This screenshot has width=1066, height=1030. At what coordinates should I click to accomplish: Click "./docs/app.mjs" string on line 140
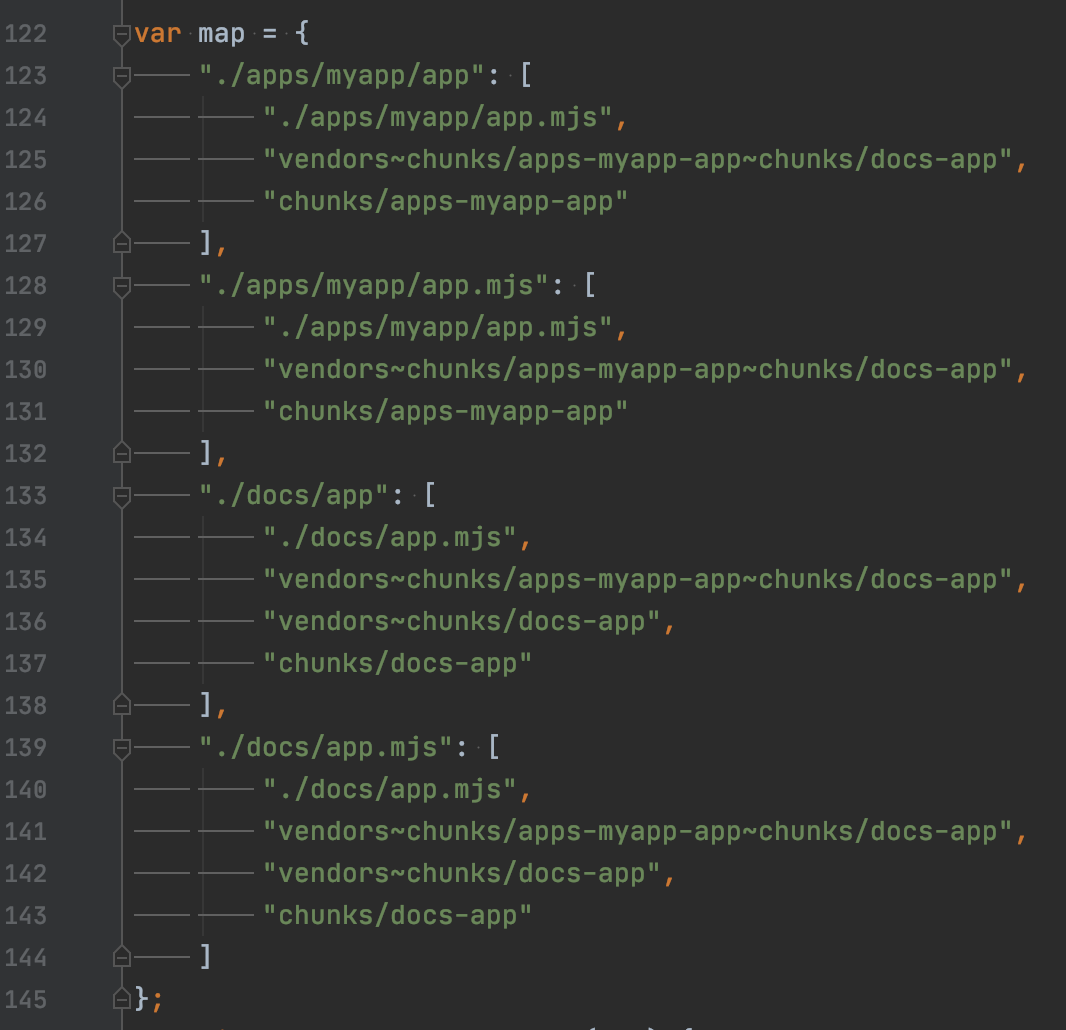click(x=390, y=790)
